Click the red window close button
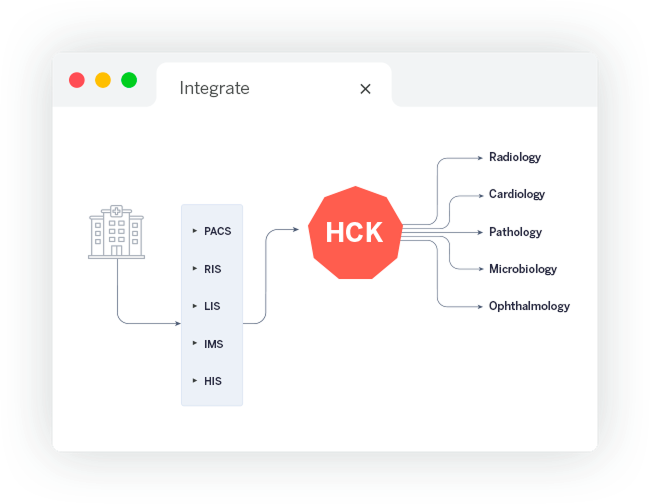This screenshot has height=504, width=650. (77, 80)
